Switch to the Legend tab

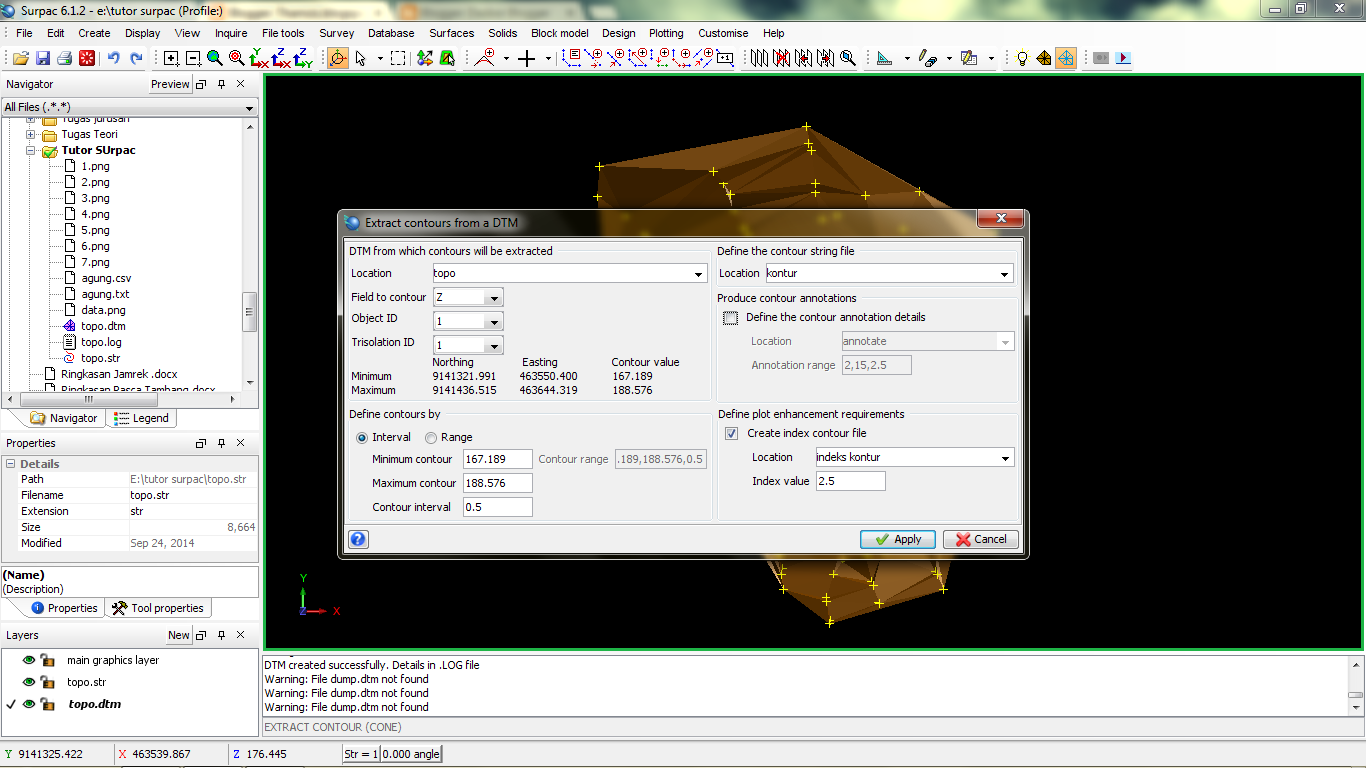coord(141,418)
